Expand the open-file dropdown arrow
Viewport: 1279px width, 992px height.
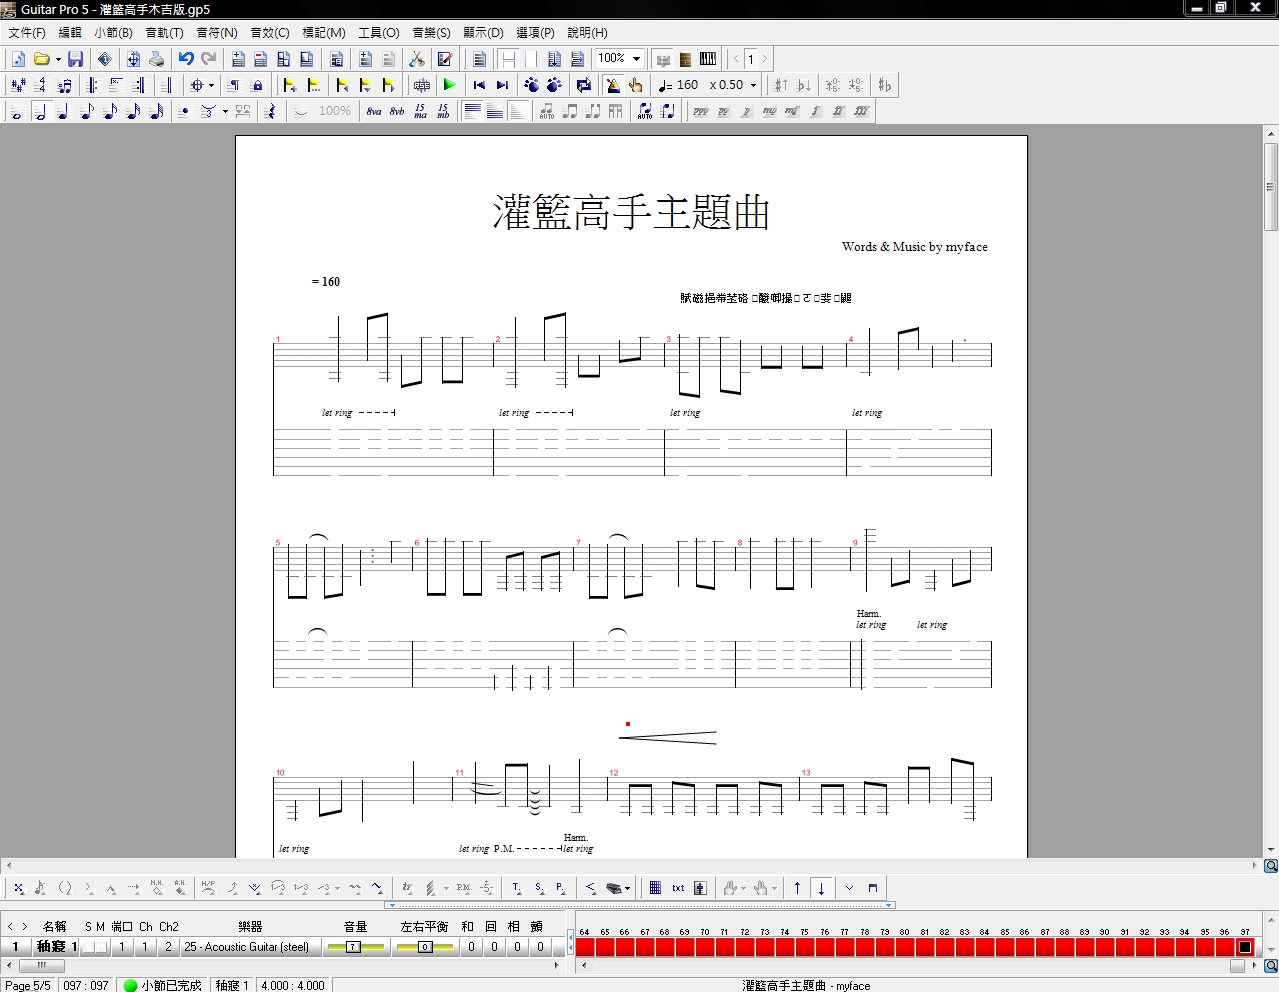[x=58, y=59]
